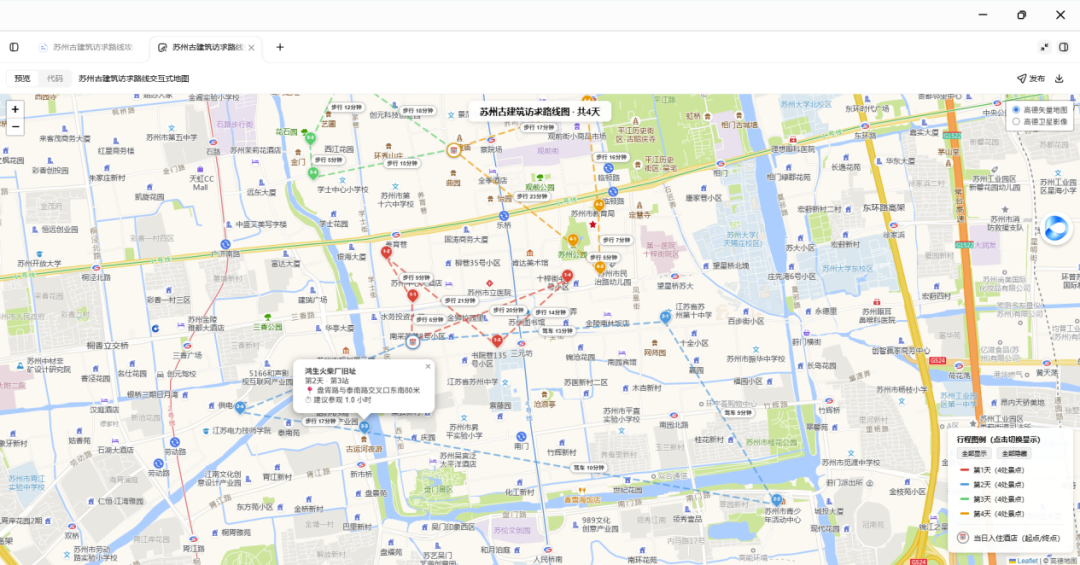
Task: Click the collapse-arrows icon in tab bar
Action: point(1045,48)
